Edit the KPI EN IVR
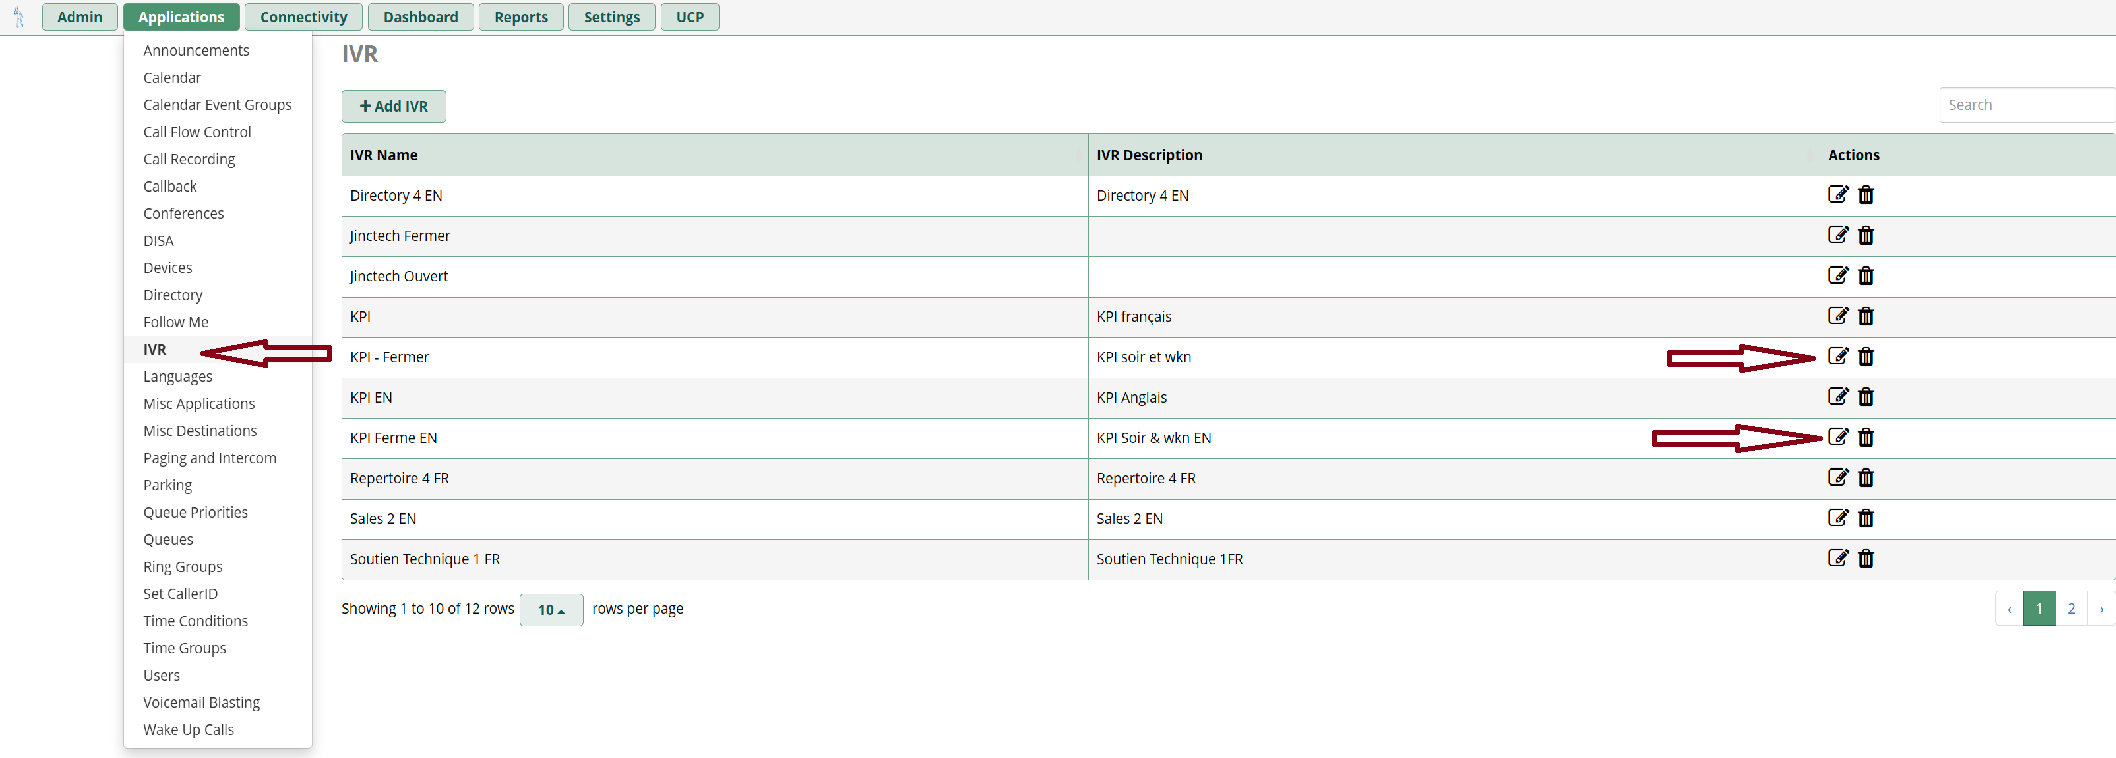 [1838, 396]
